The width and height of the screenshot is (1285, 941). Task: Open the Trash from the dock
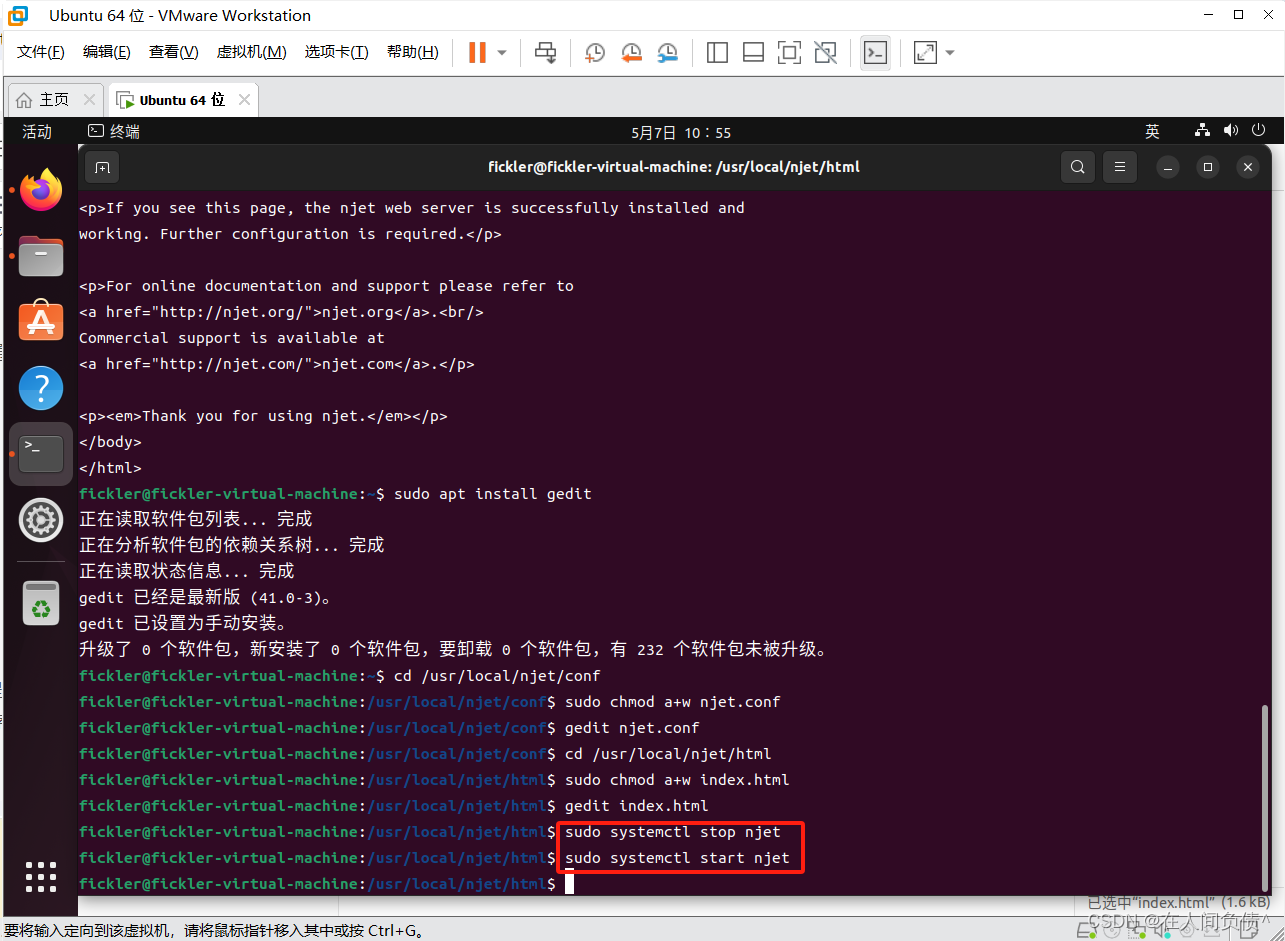(x=41, y=603)
